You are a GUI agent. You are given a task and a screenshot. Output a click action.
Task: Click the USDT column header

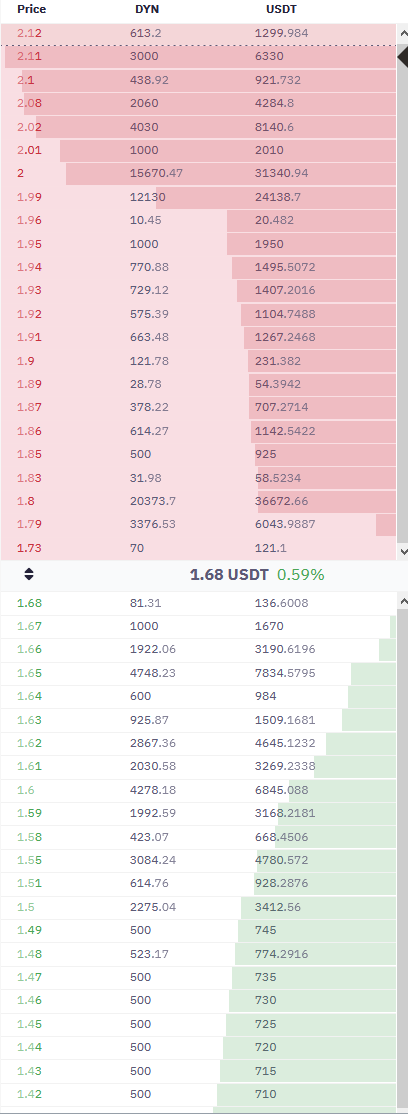click(x=269, y=10)
